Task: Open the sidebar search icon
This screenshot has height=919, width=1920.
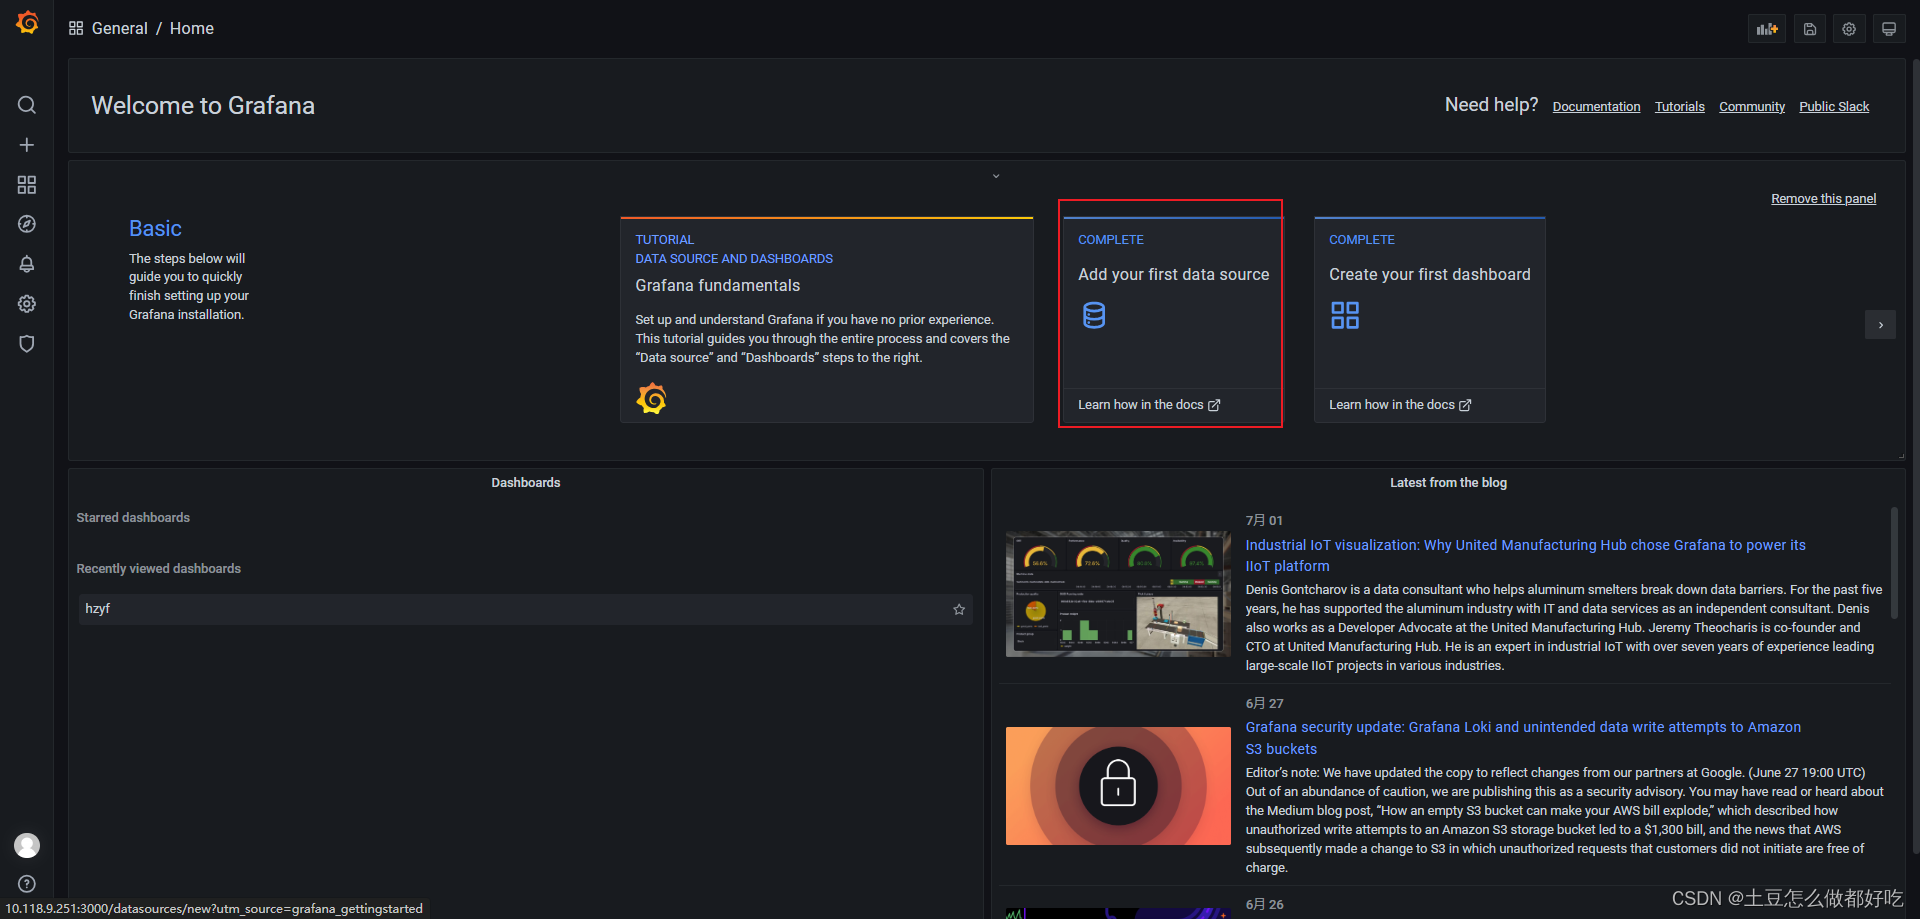Action: [27, 105]
